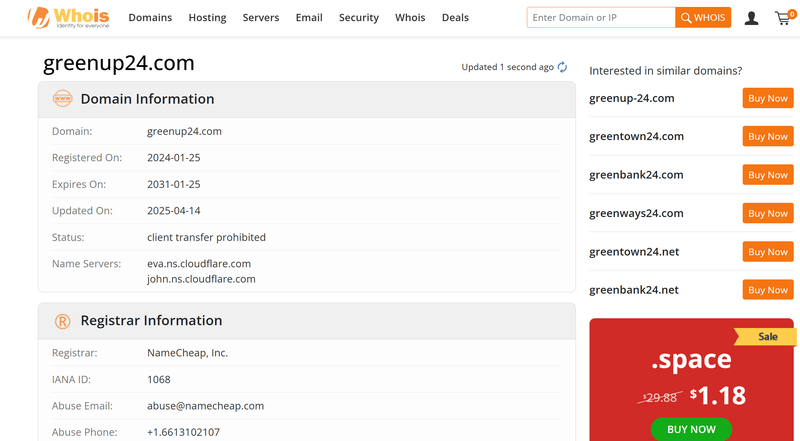Click the Updated 1 second ago text
Screen dimensions: 800x441
507,67
